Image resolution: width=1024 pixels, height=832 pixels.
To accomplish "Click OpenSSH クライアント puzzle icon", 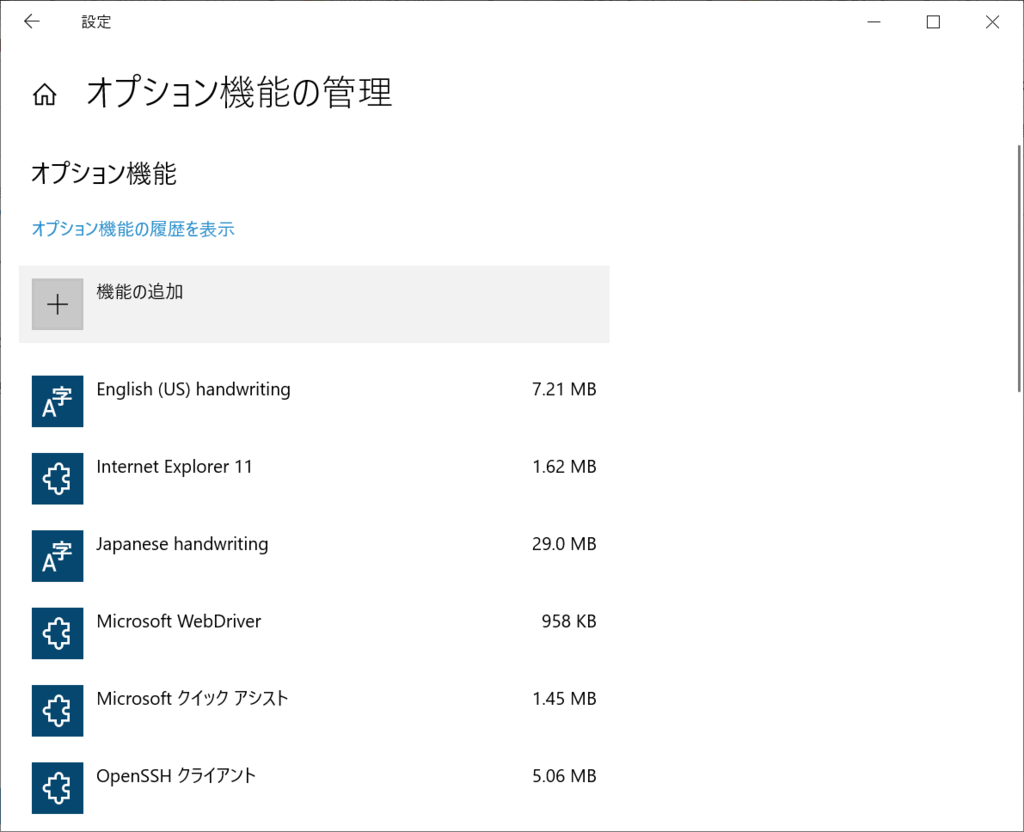I will tap(57, 788).
